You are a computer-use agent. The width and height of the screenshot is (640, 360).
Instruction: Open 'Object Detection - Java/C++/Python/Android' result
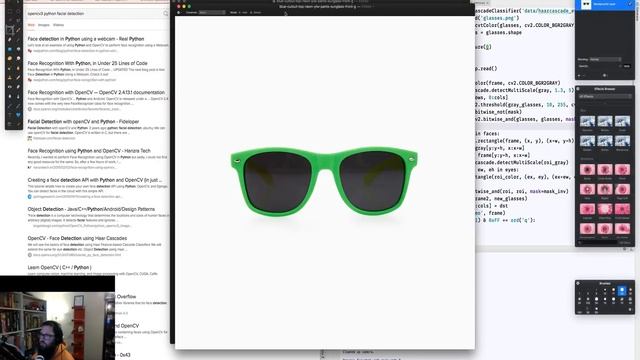(x=91, y=209)
